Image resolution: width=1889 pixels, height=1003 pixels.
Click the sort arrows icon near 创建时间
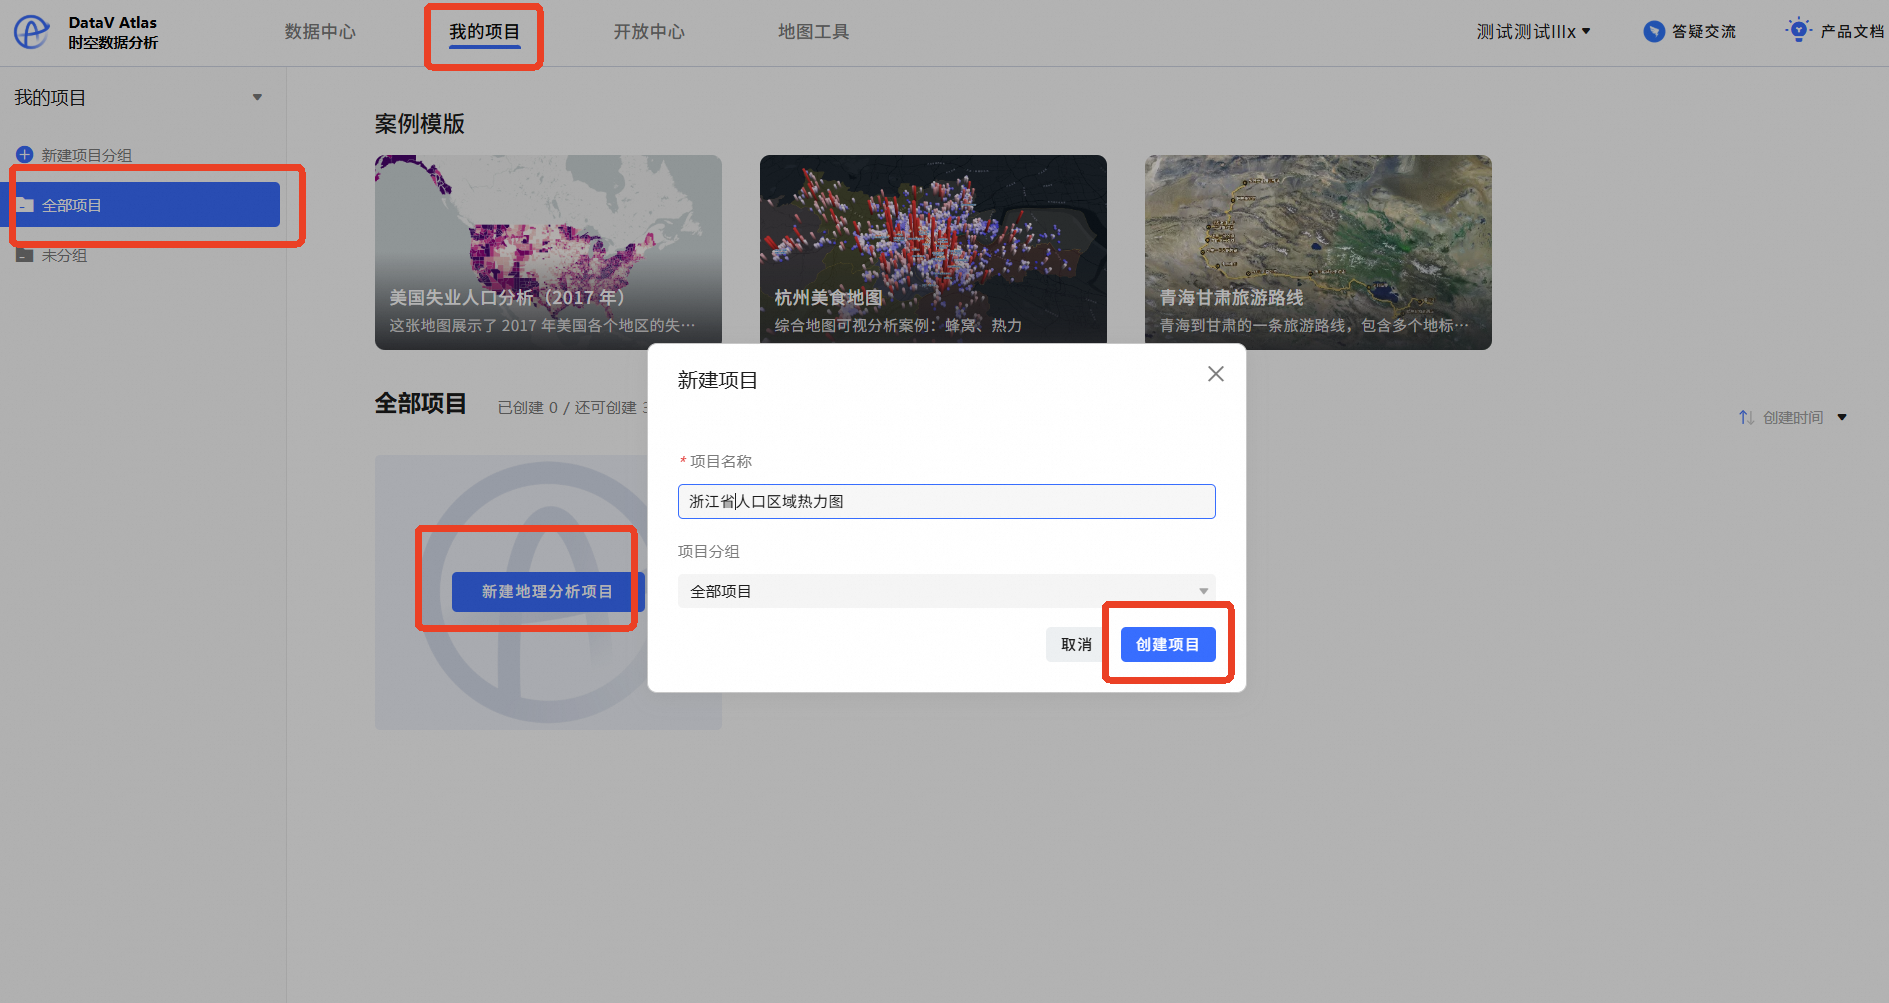click(1746, 417)
